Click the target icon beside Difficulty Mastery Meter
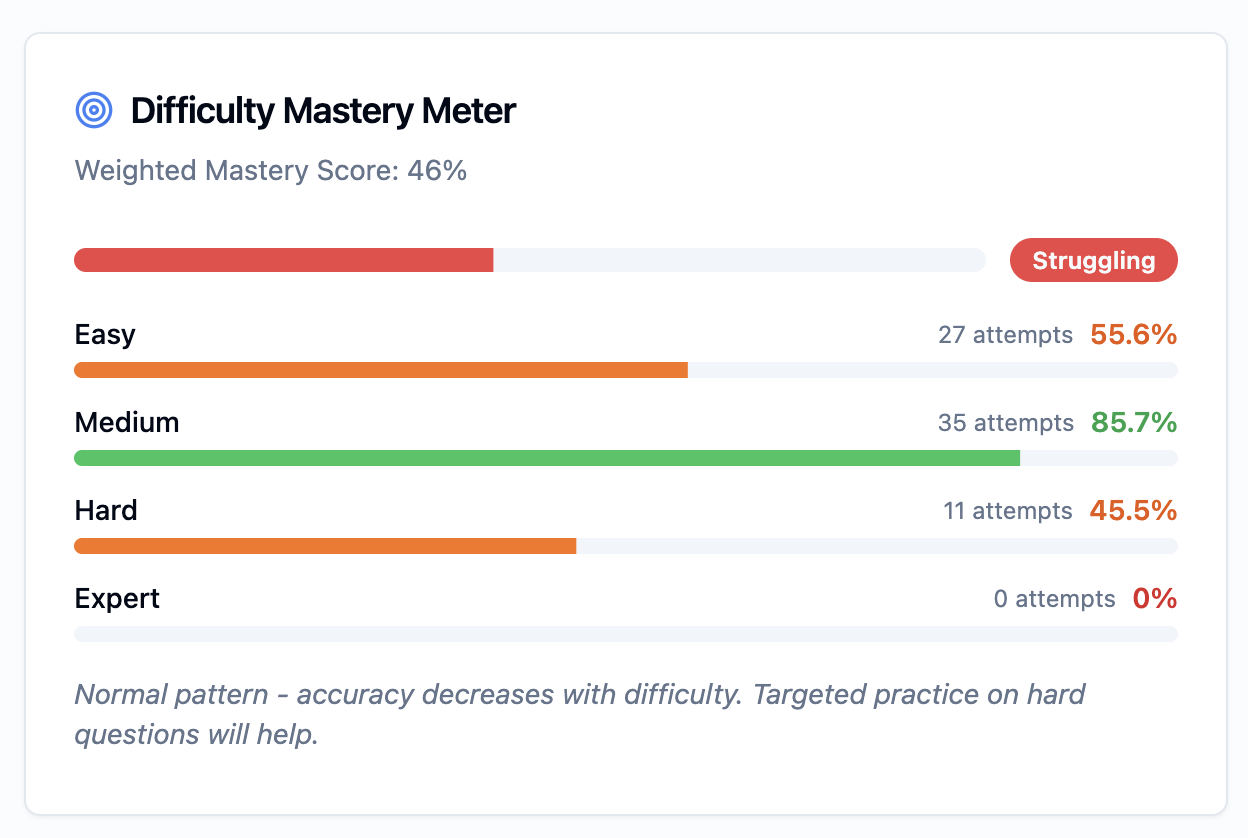 [94, 110]
